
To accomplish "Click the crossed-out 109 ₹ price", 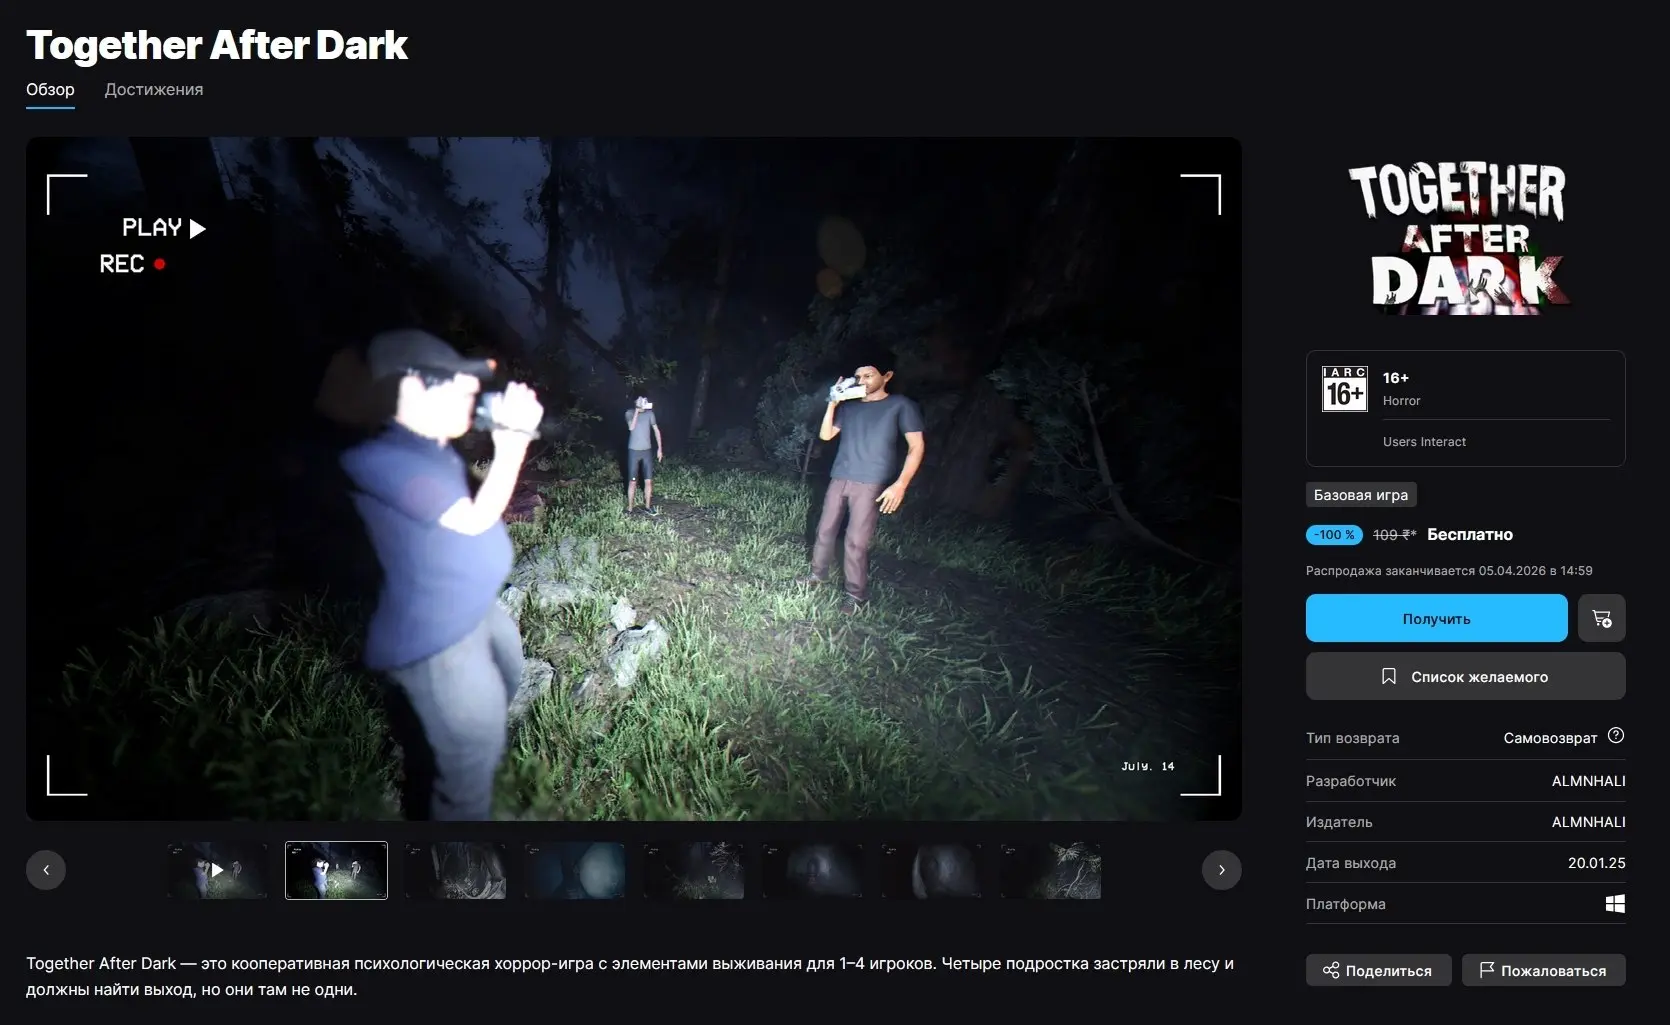I will [x=1394, y=535].
